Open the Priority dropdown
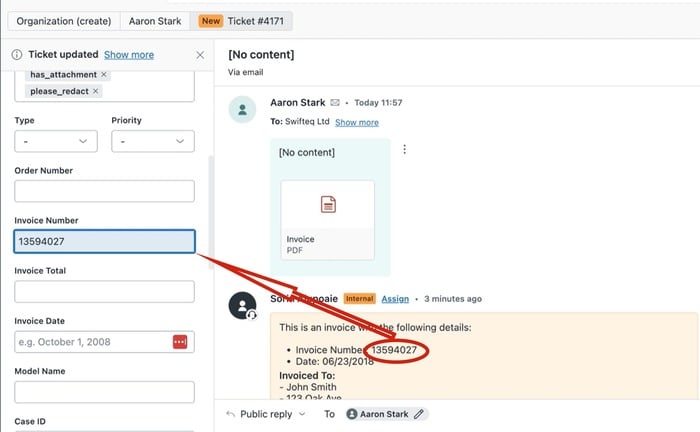Screen dimensions: 700x432 coord(153,141)
